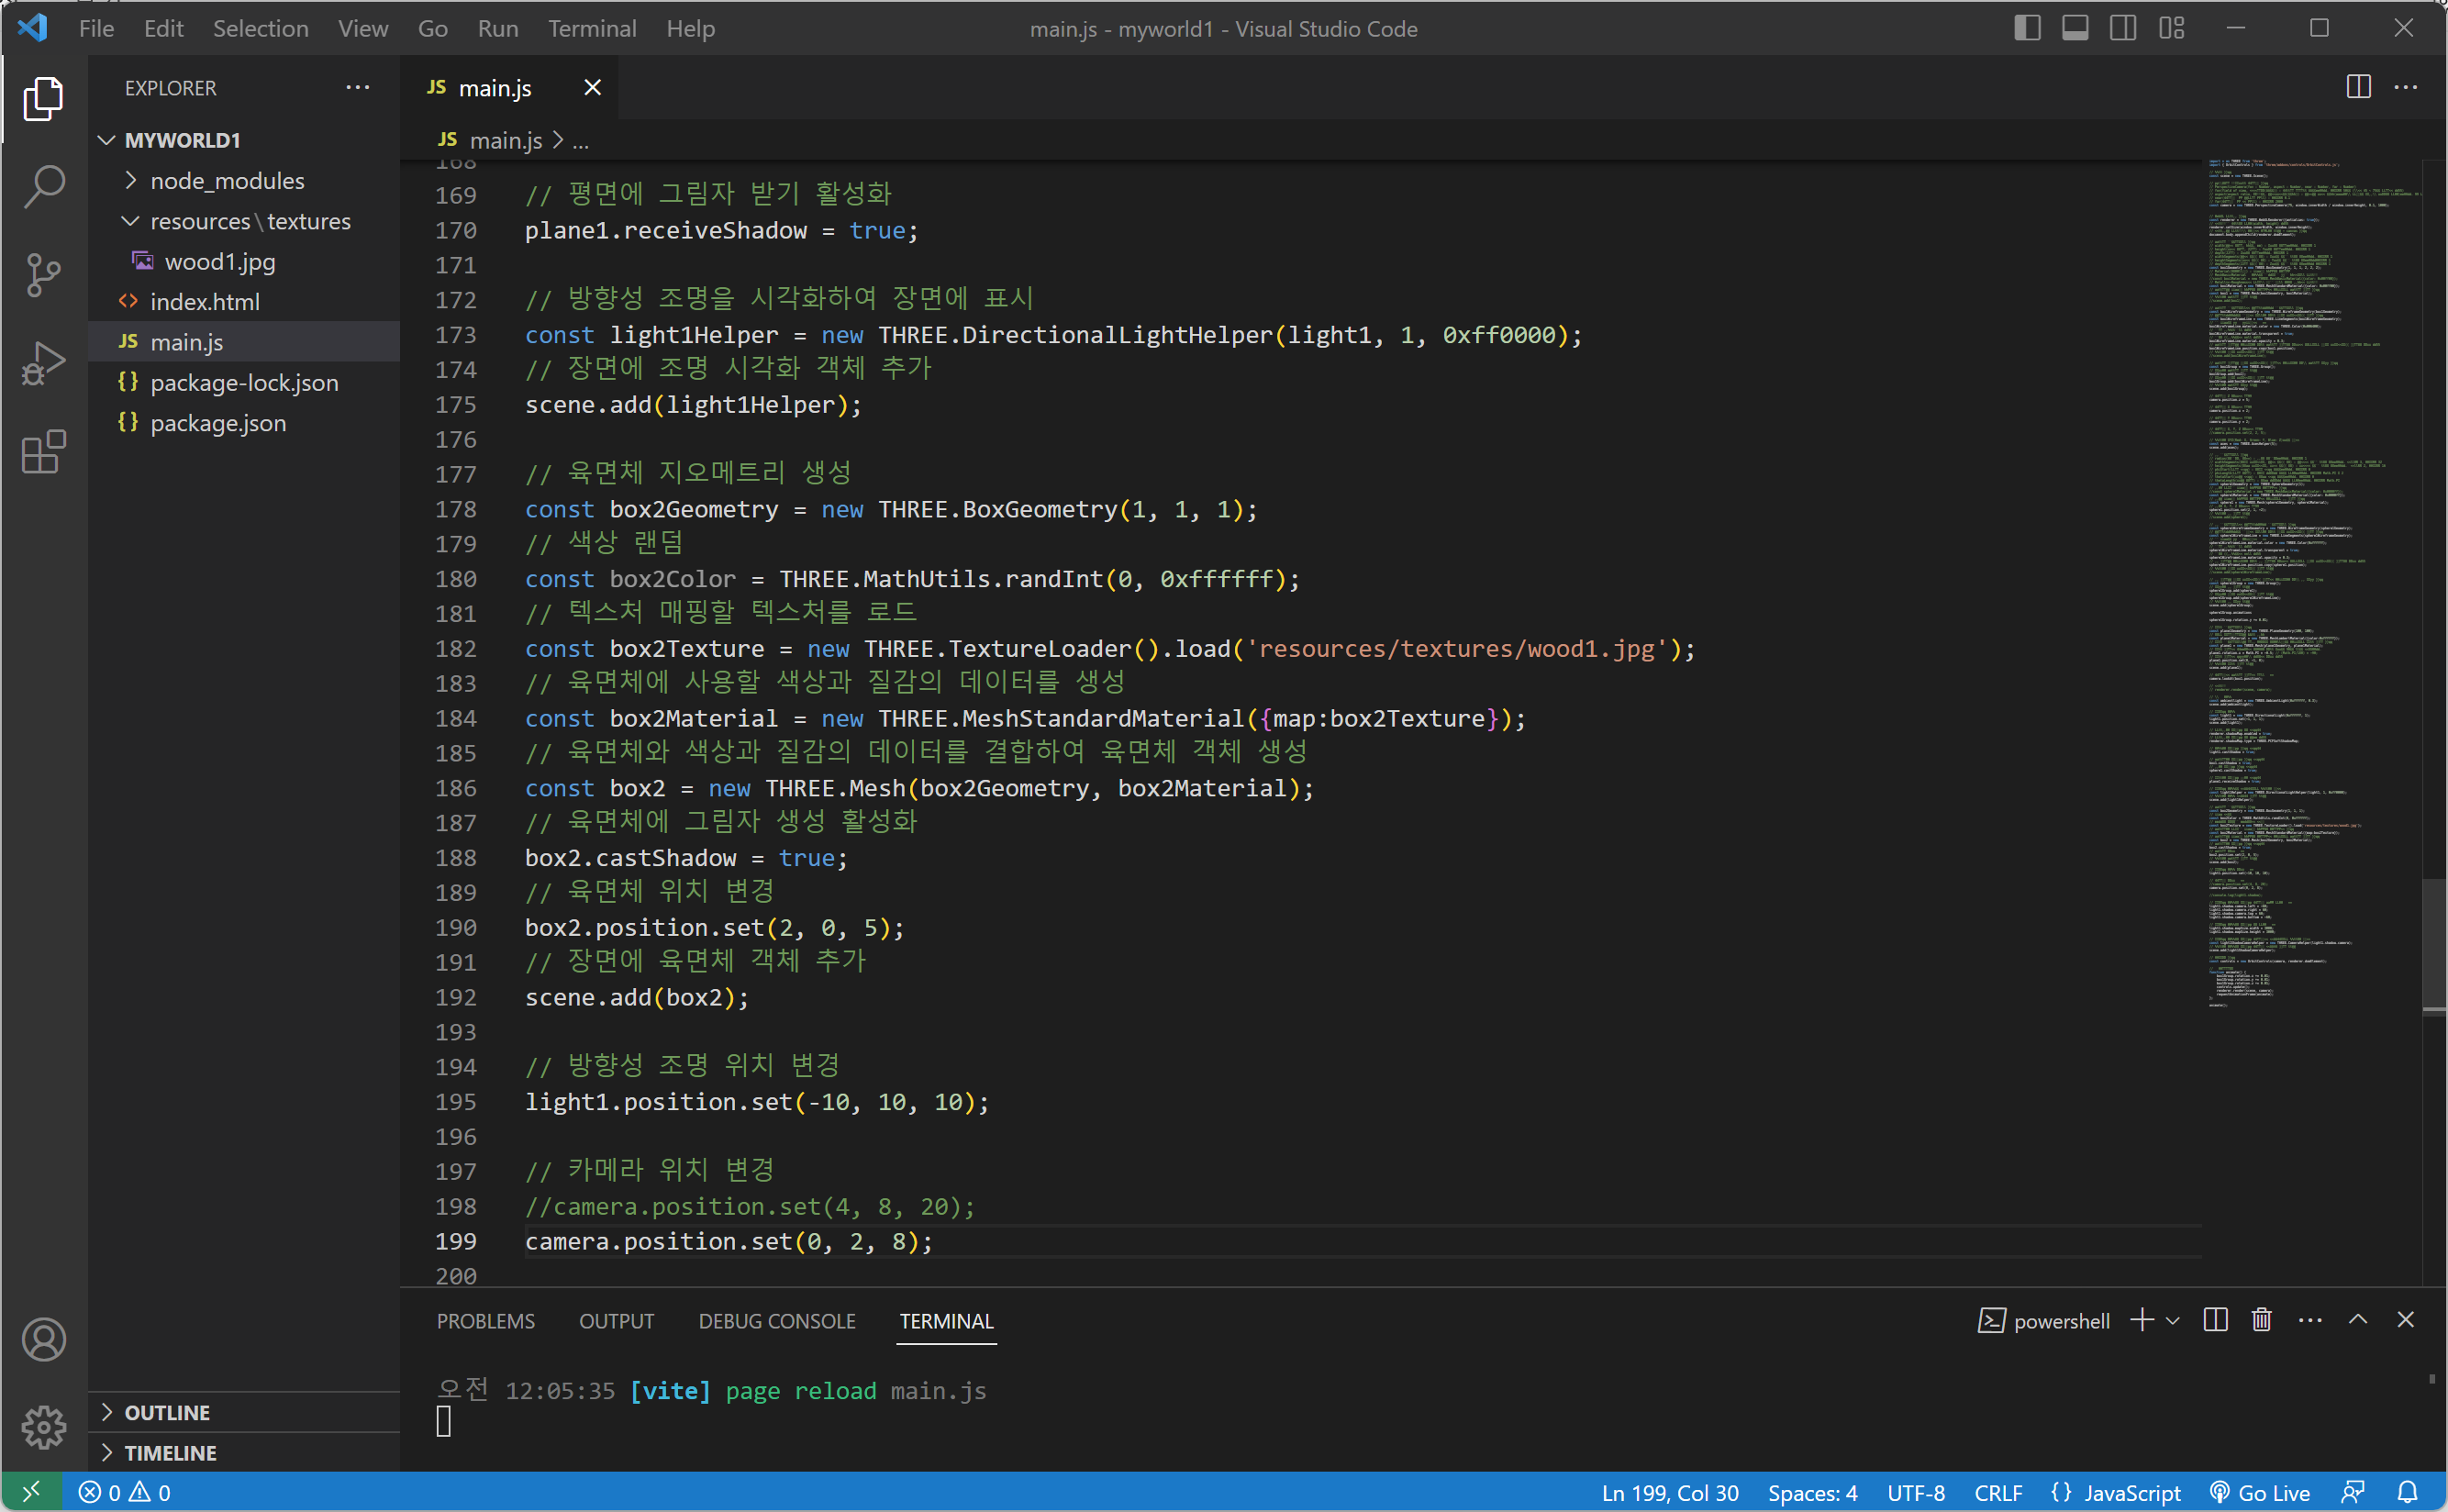Toggle the secondary side bar layout button

[x=2123, y=28]
